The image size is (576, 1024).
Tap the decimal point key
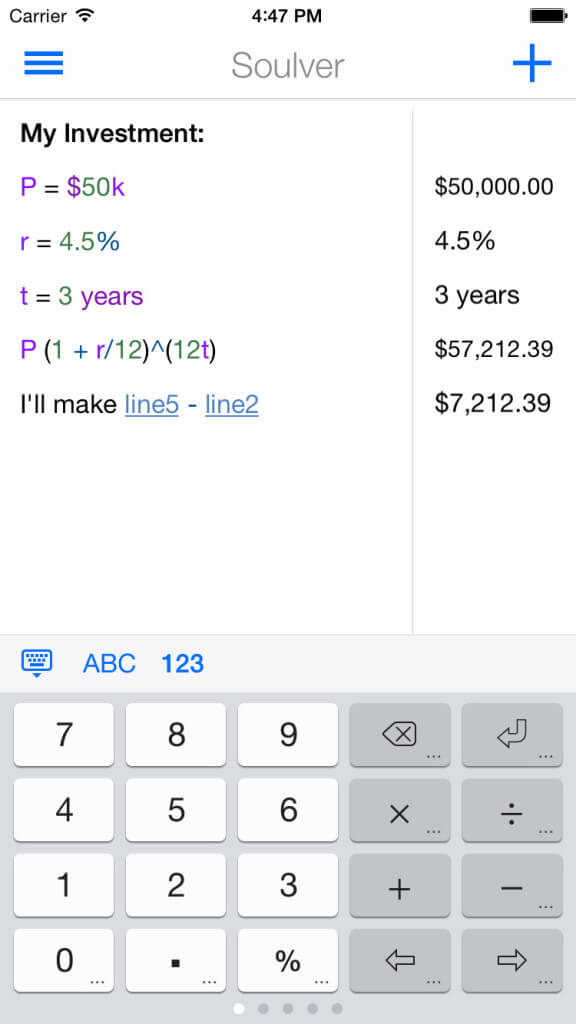(x=176, y=961)
